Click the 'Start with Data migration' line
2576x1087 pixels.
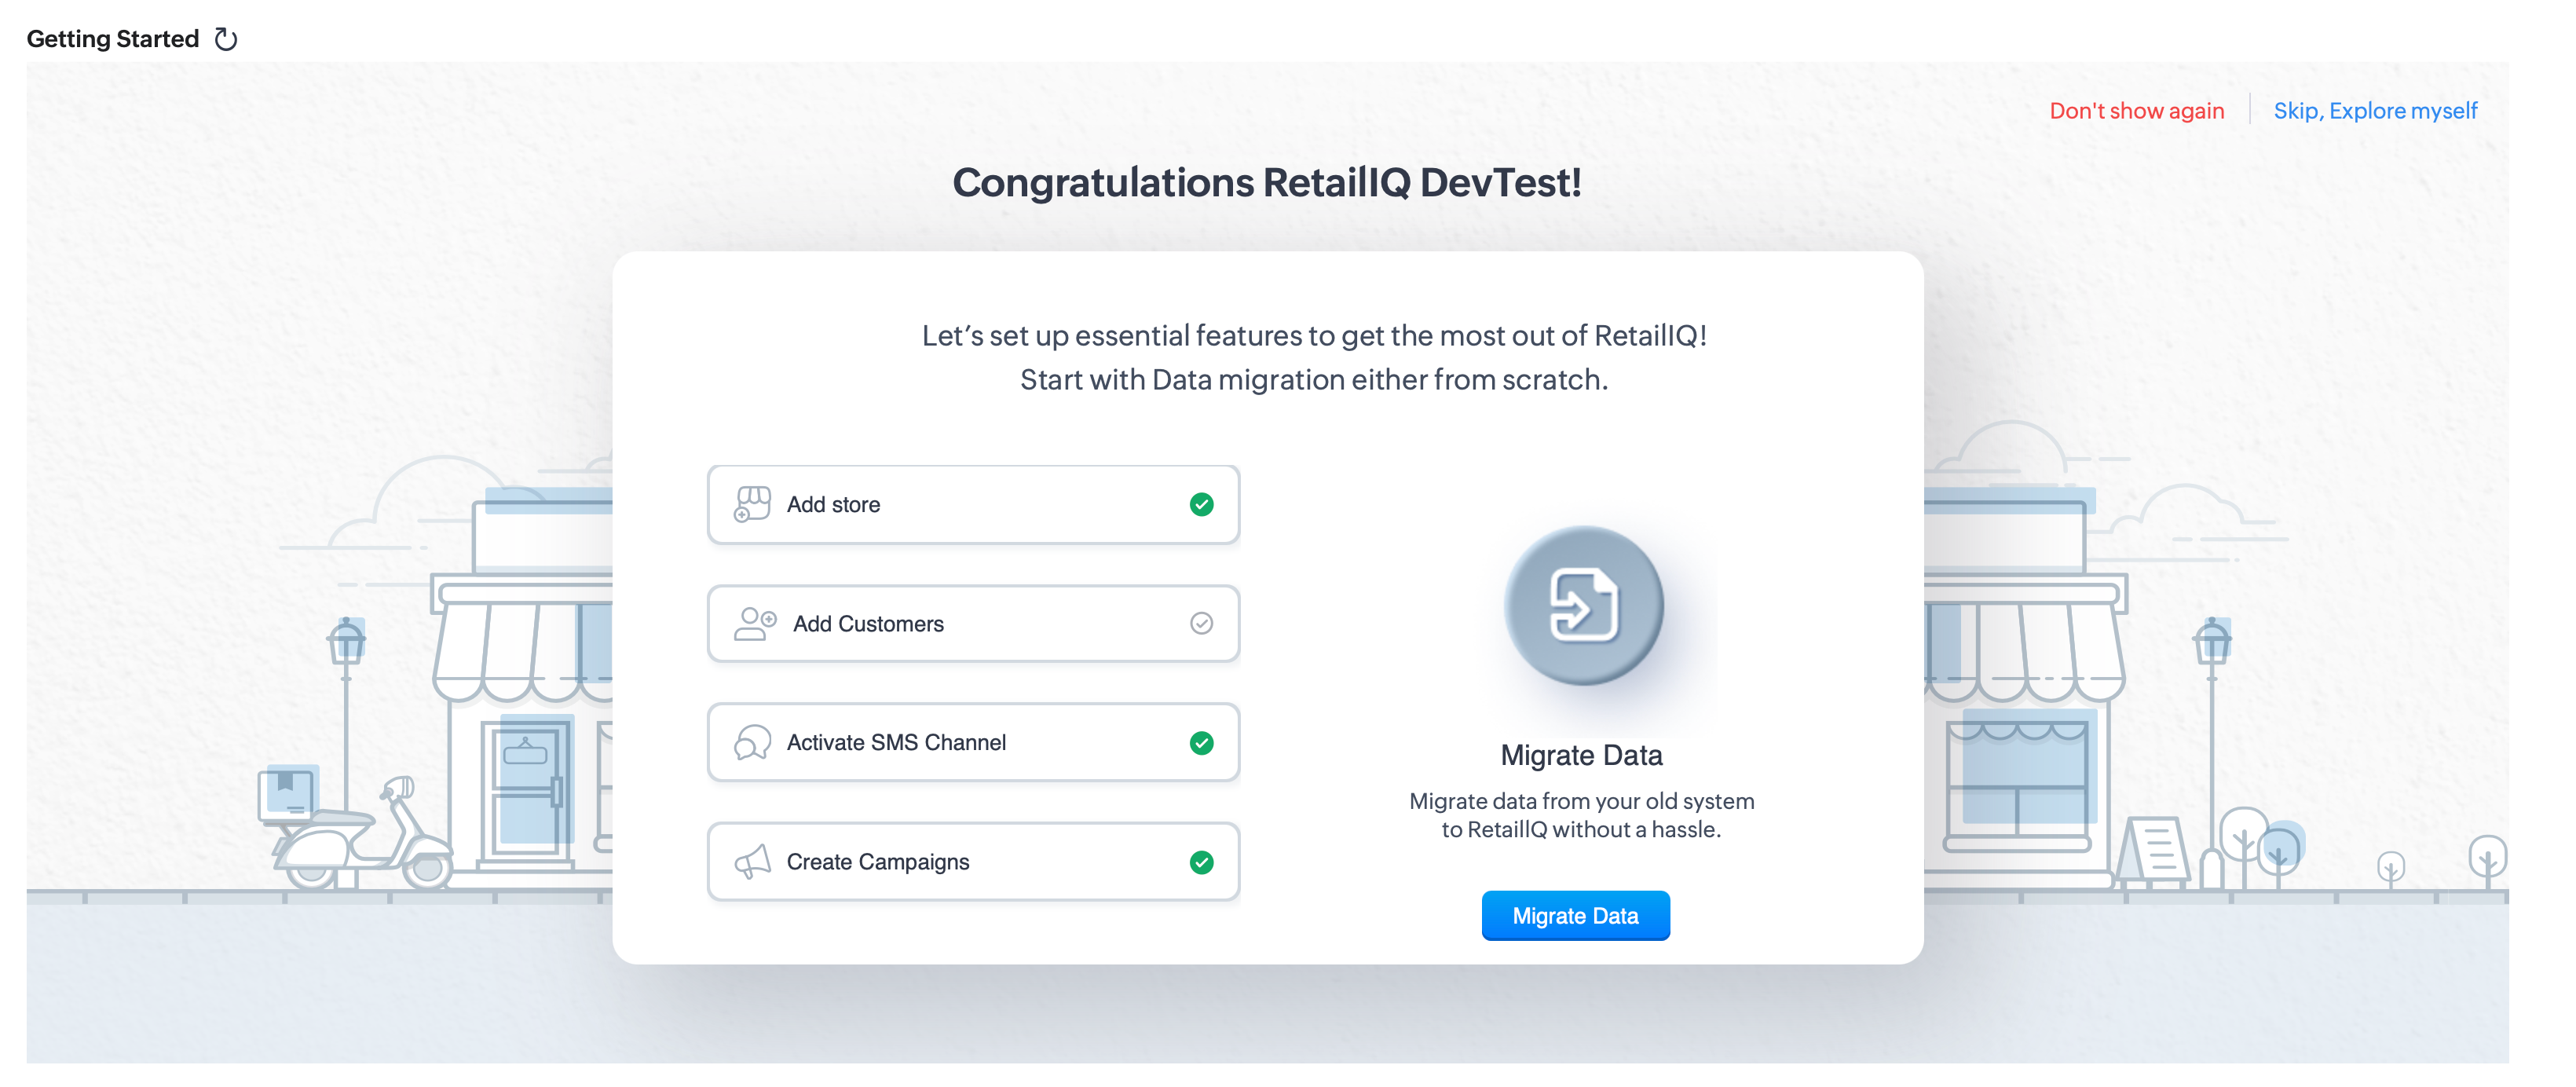(x=1314, y=380)
